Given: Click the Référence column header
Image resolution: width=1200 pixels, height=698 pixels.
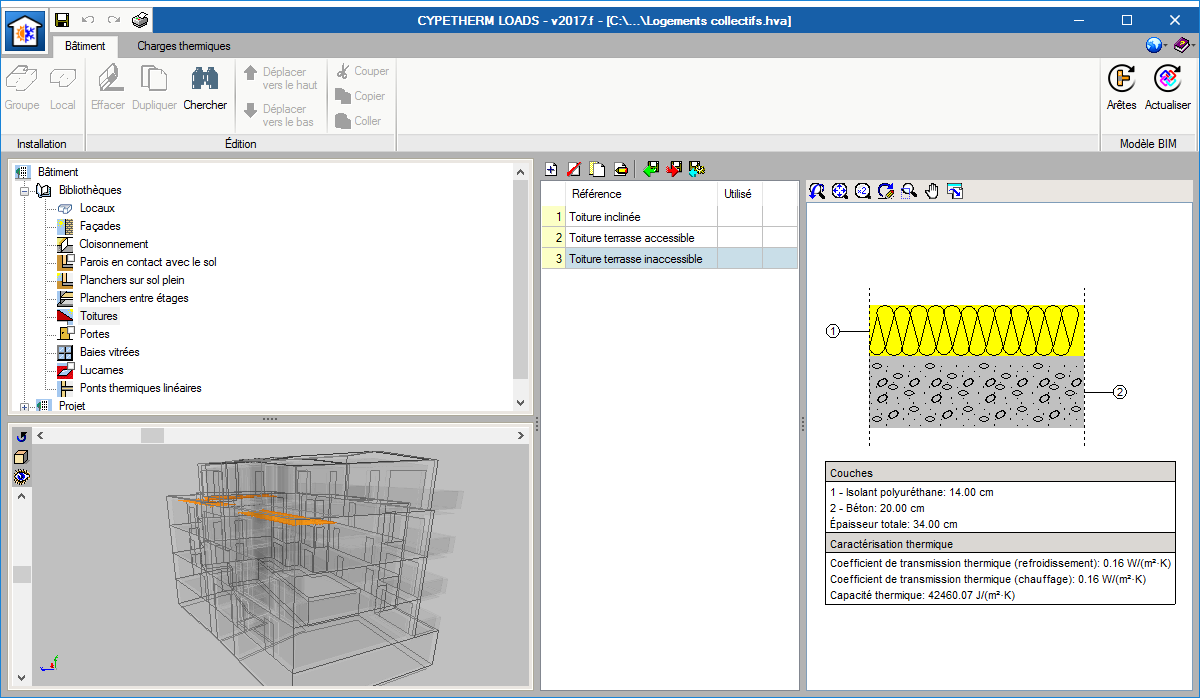Looking at the screenshot, I should (x=642, y=194).
